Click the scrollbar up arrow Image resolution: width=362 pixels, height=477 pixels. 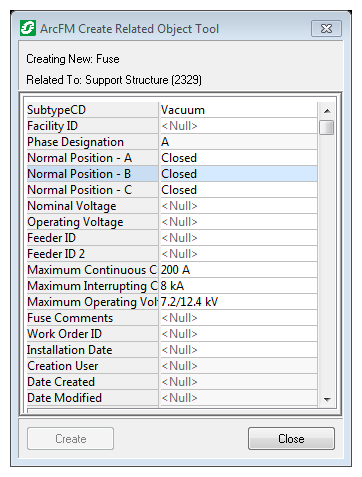click(x=327, y=111)
